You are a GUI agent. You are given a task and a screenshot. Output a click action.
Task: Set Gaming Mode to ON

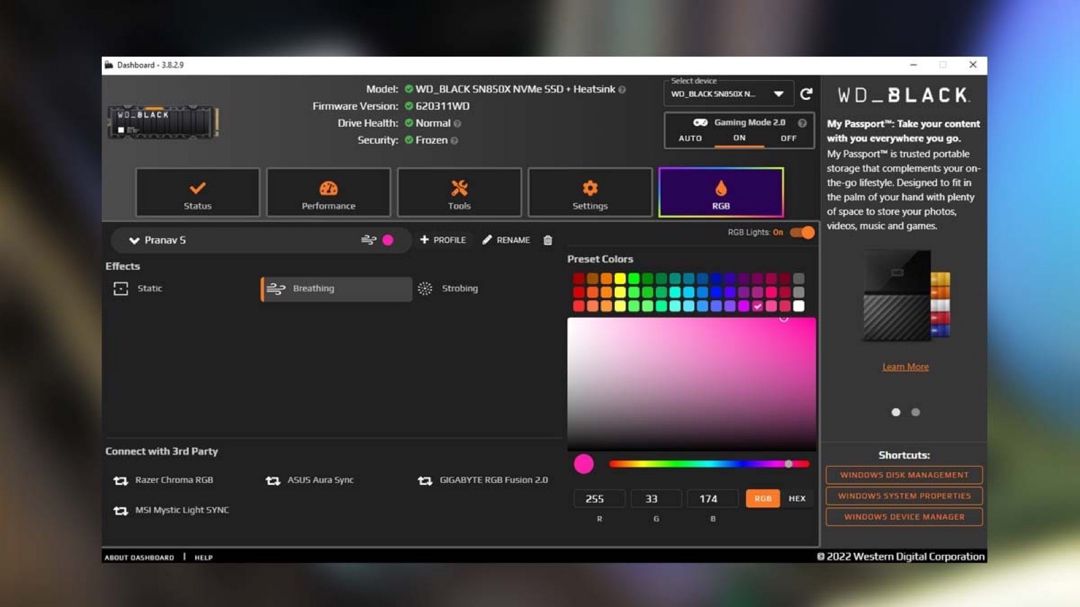pos(739,138)
